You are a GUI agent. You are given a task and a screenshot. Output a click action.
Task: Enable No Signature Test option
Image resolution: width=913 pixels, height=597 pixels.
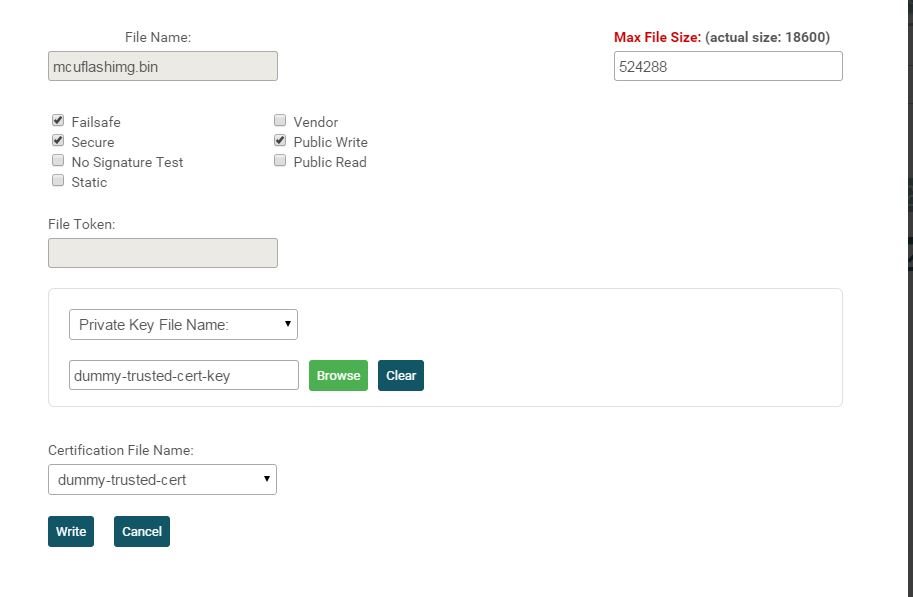coord(58,161)
